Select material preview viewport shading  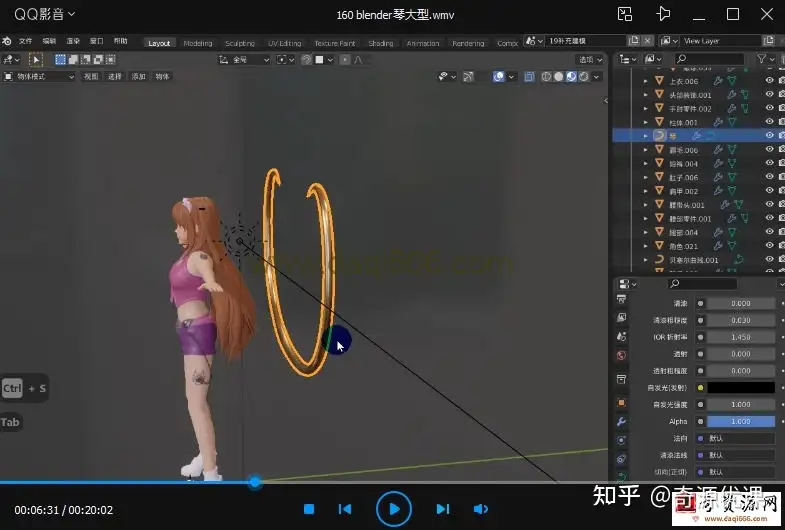tap(571, 77)
